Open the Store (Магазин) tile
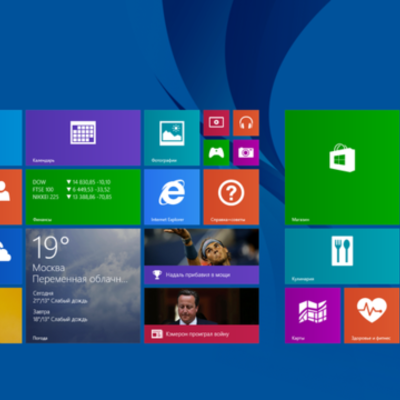Viewport: 400px width, 400px height. click(342, 167)
